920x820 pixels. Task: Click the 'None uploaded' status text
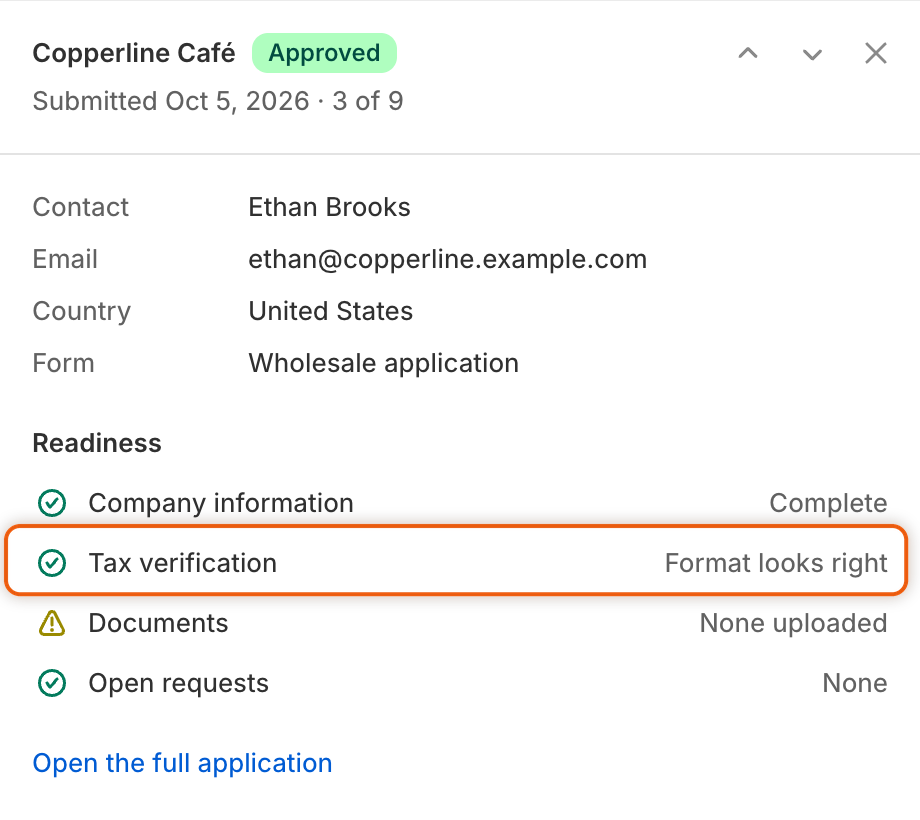793,623
